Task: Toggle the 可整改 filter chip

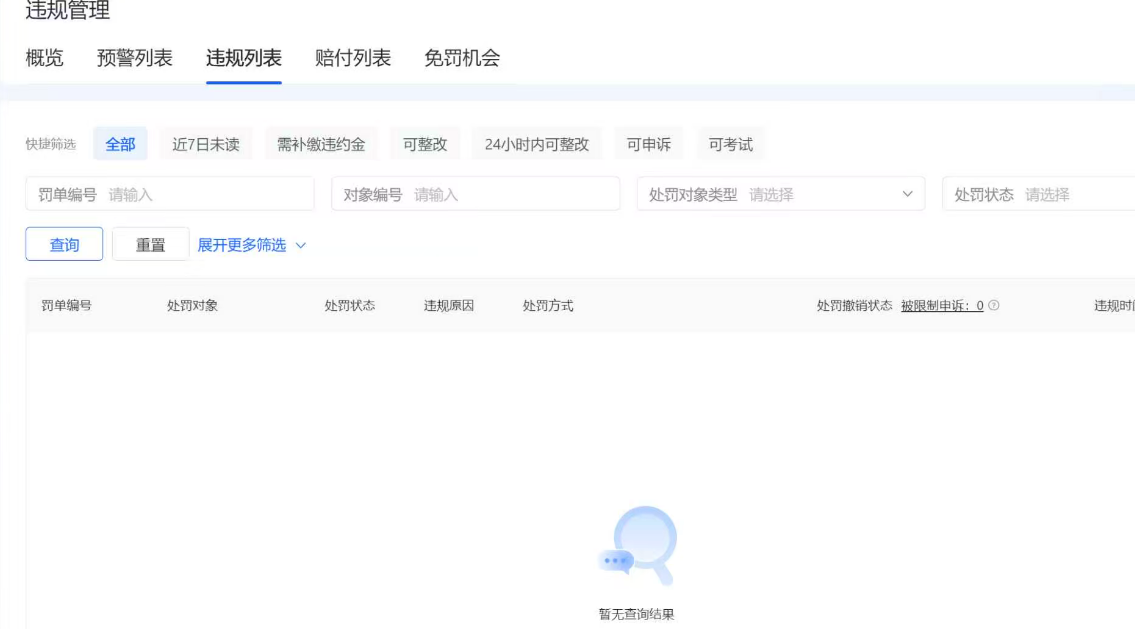Action: [x=425, y=144]
